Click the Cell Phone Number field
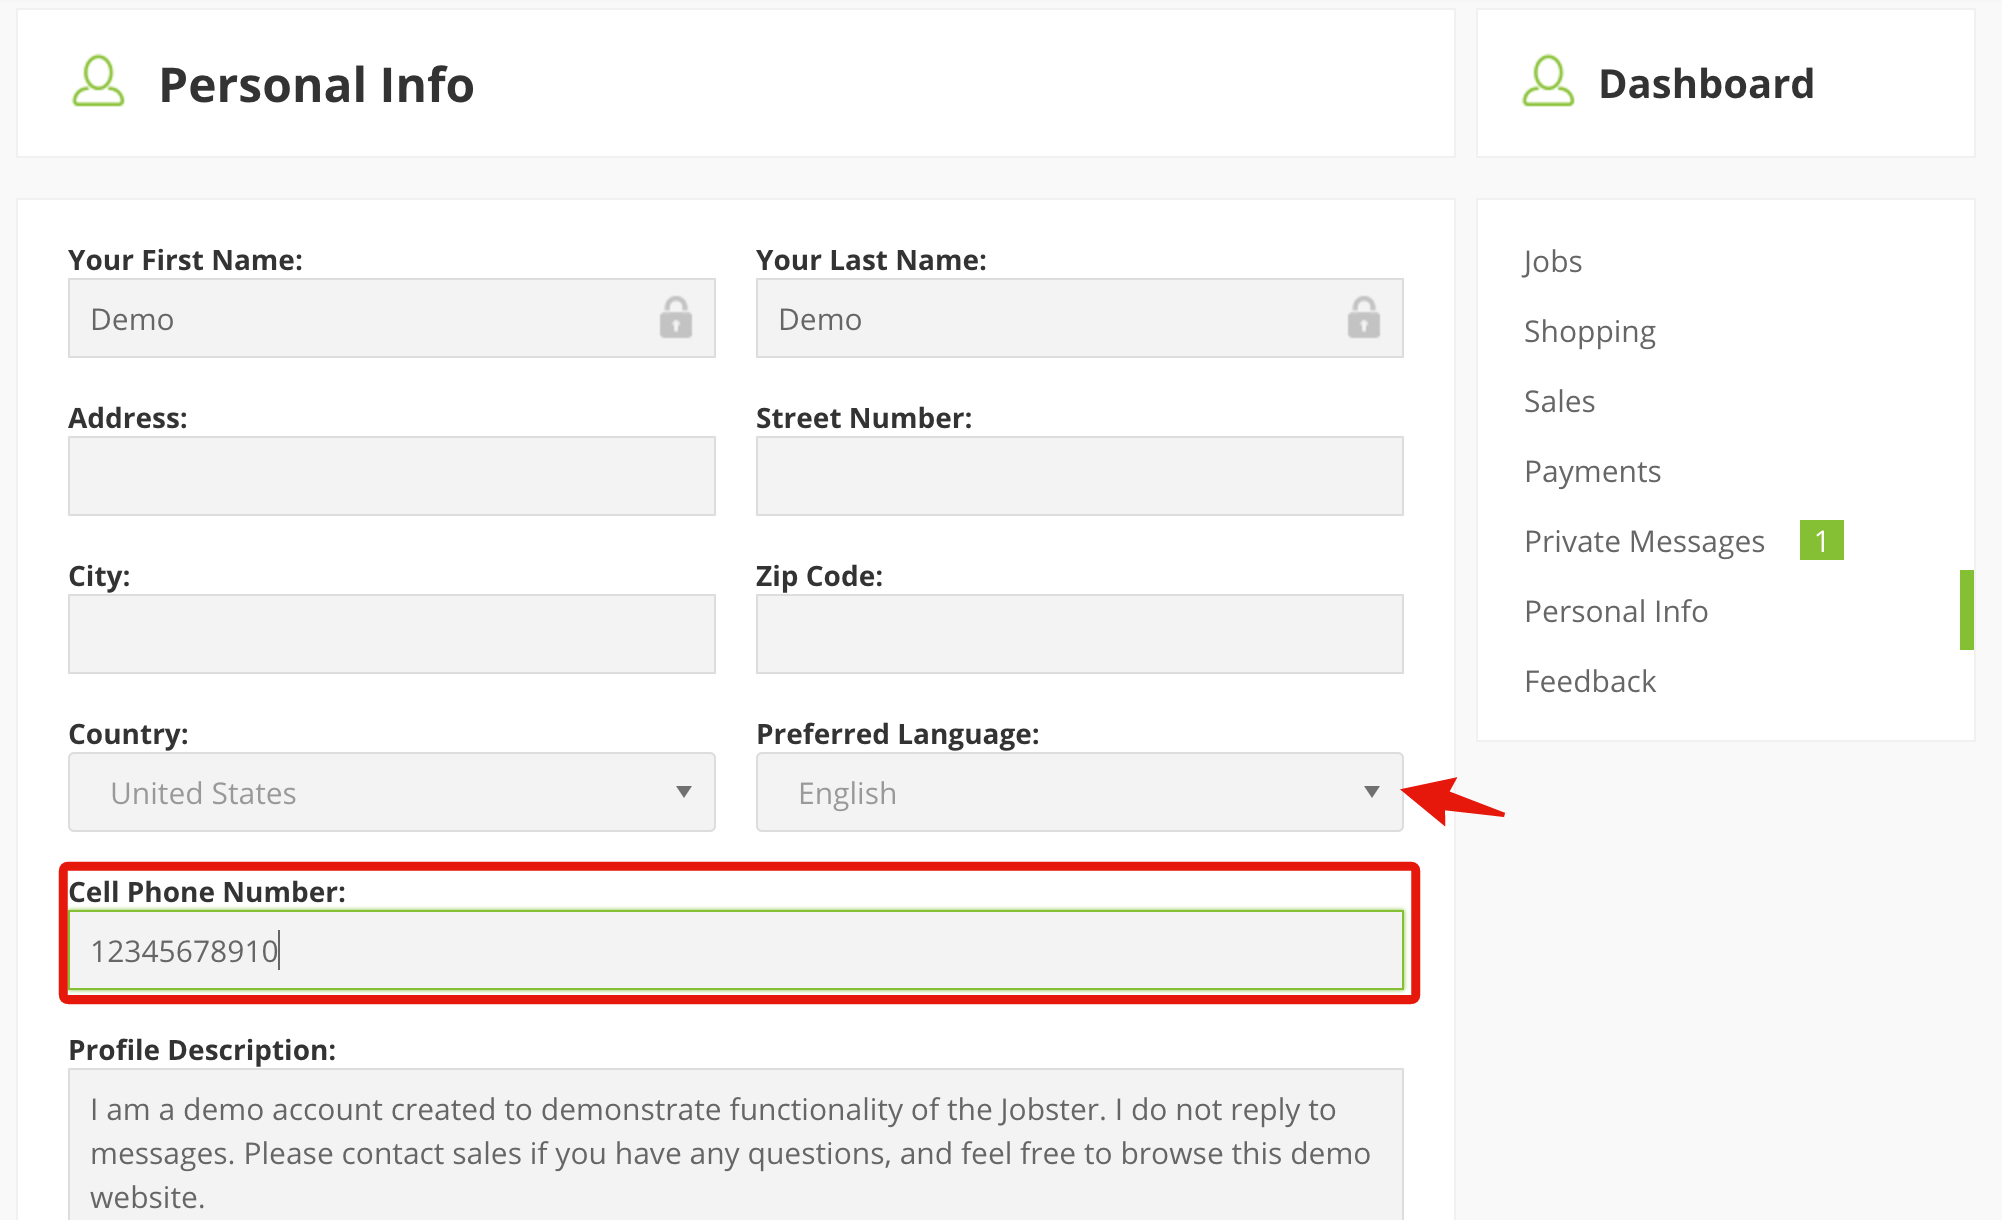This screenshot has height=1220, width=2002. tap(736, 950)
